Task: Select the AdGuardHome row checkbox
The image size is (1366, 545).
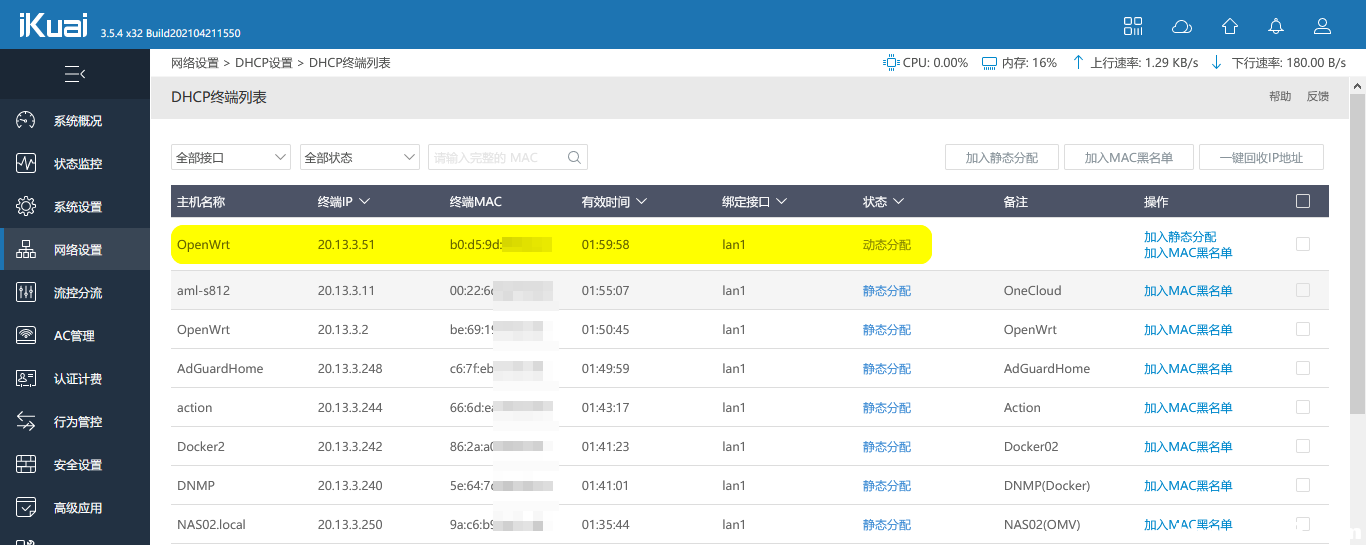Action: [x=1302, y=368]
